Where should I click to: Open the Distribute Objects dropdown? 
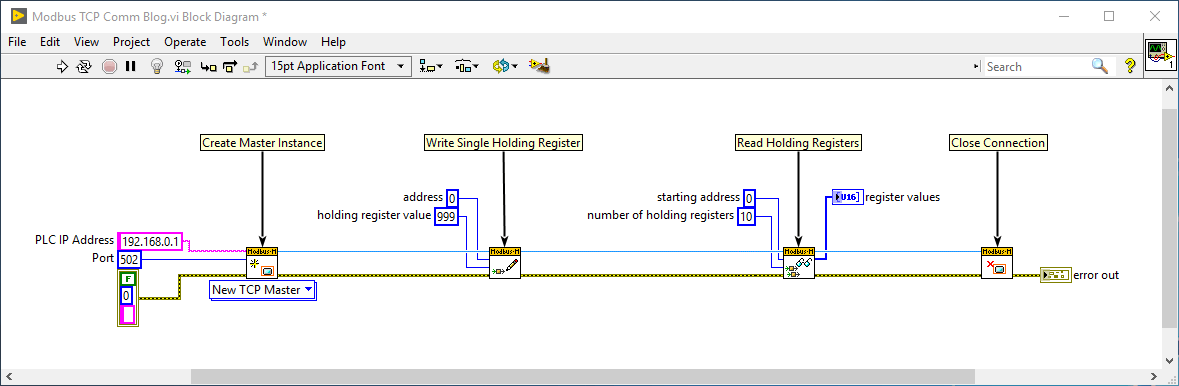click(467, 66)
